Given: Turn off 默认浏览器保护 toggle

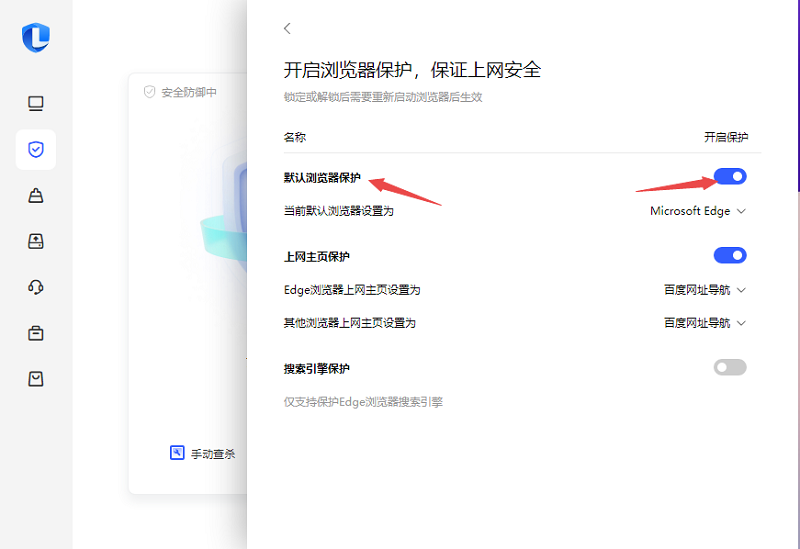Looking at the screenshot, I should pyautogui.click(x=730, y=177).
